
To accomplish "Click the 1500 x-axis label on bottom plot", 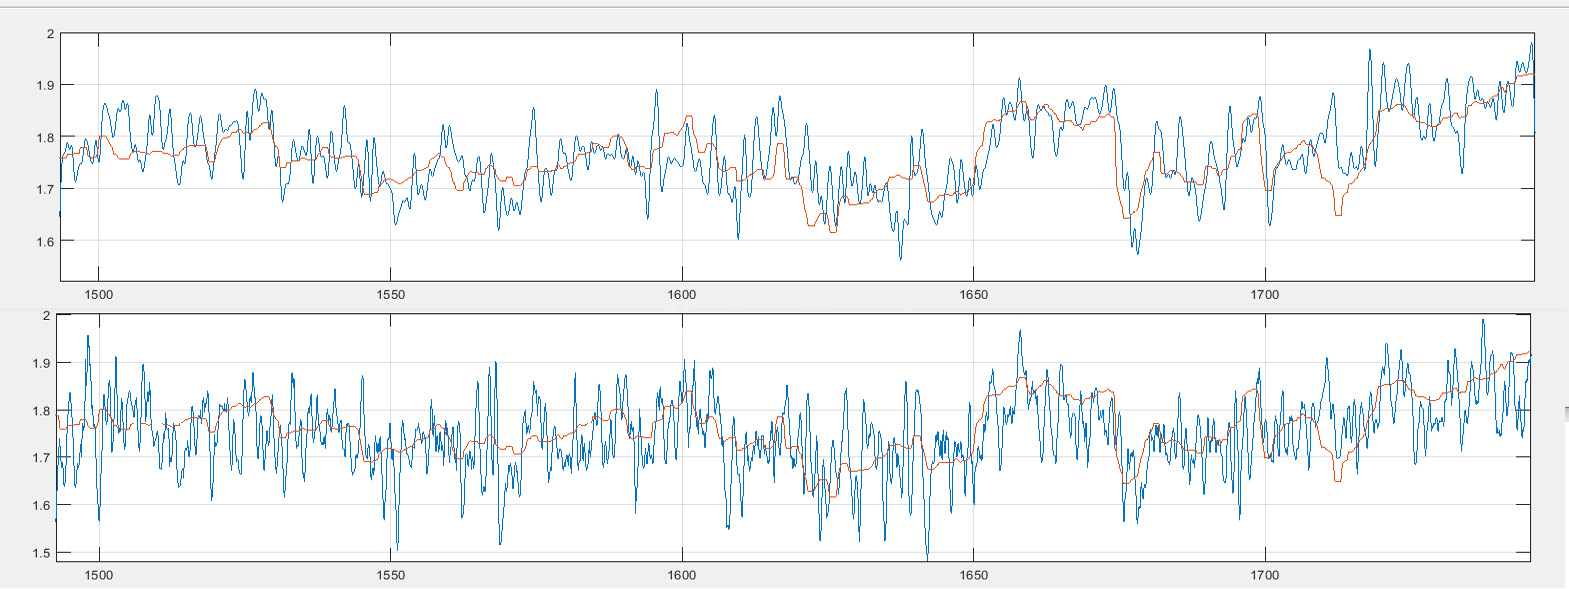I will pos(99,575).
